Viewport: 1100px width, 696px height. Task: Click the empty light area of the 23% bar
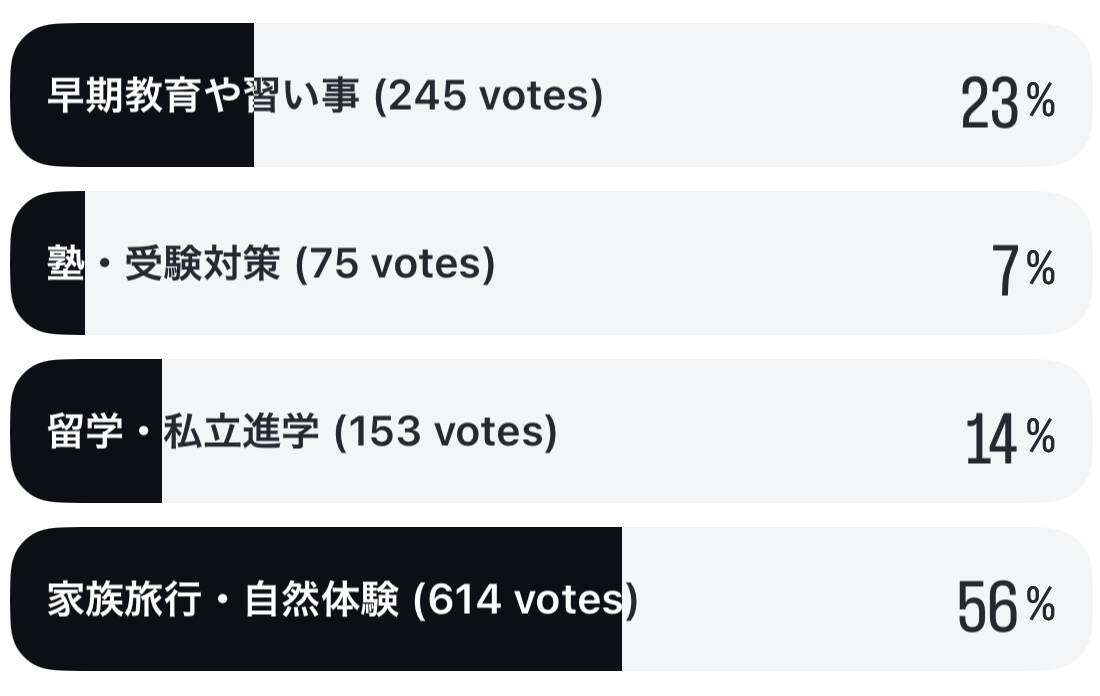point(780,97)
